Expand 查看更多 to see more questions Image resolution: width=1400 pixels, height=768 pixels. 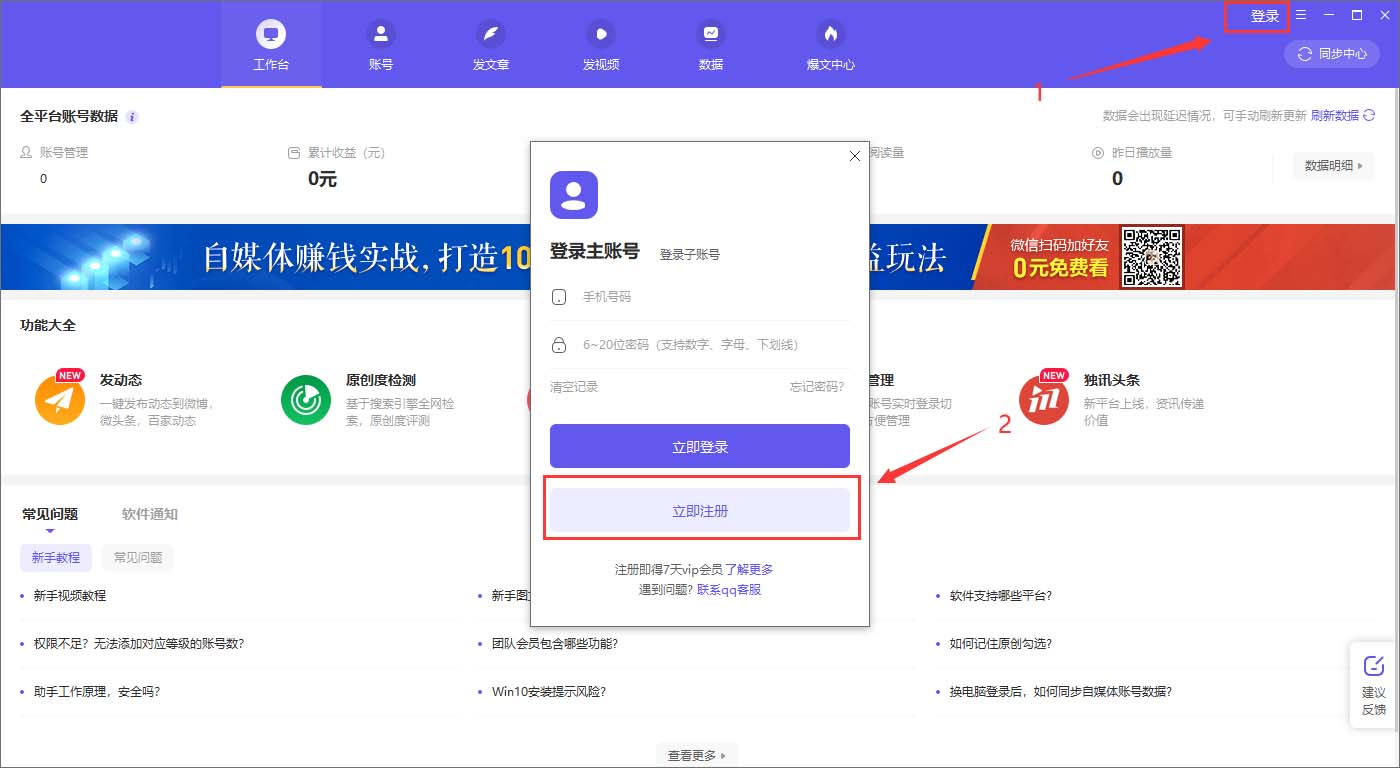pos(696,757)
